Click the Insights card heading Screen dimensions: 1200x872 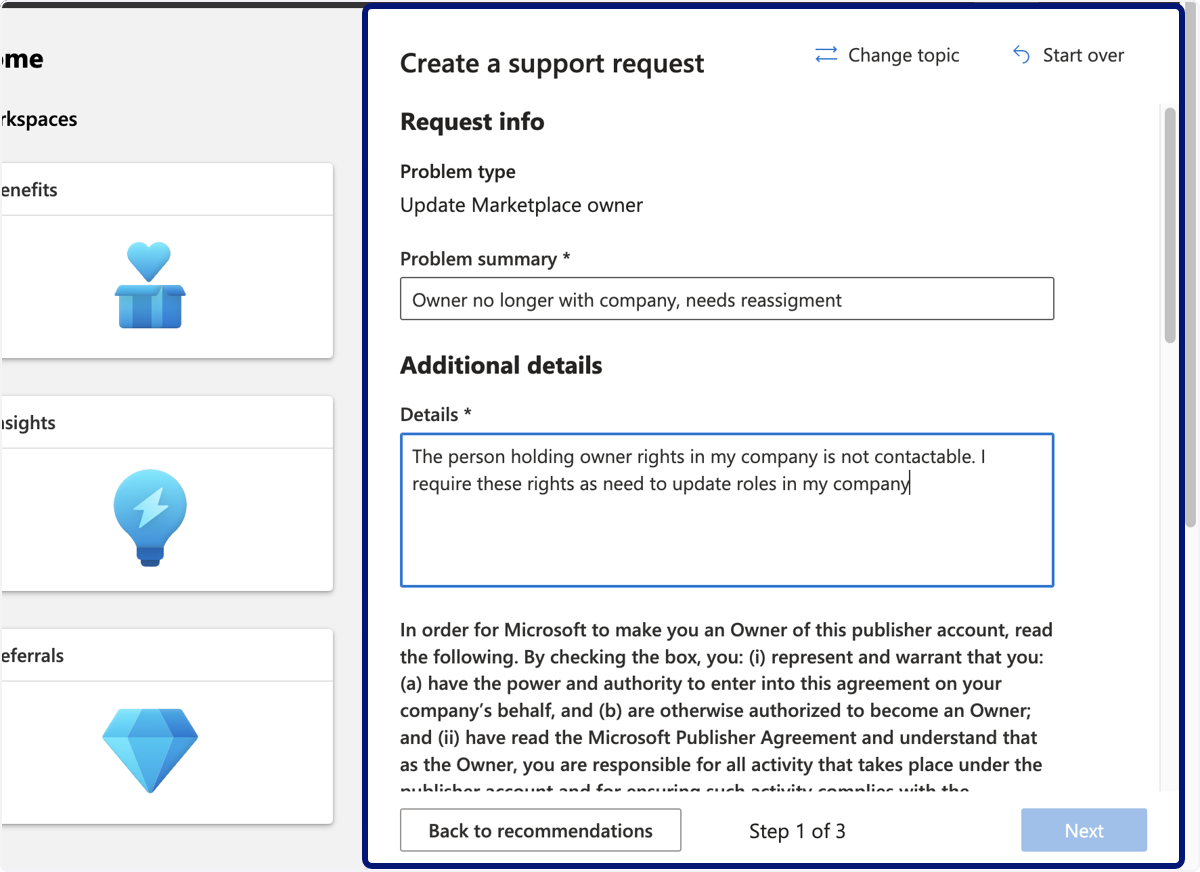(x=28, y=423)
